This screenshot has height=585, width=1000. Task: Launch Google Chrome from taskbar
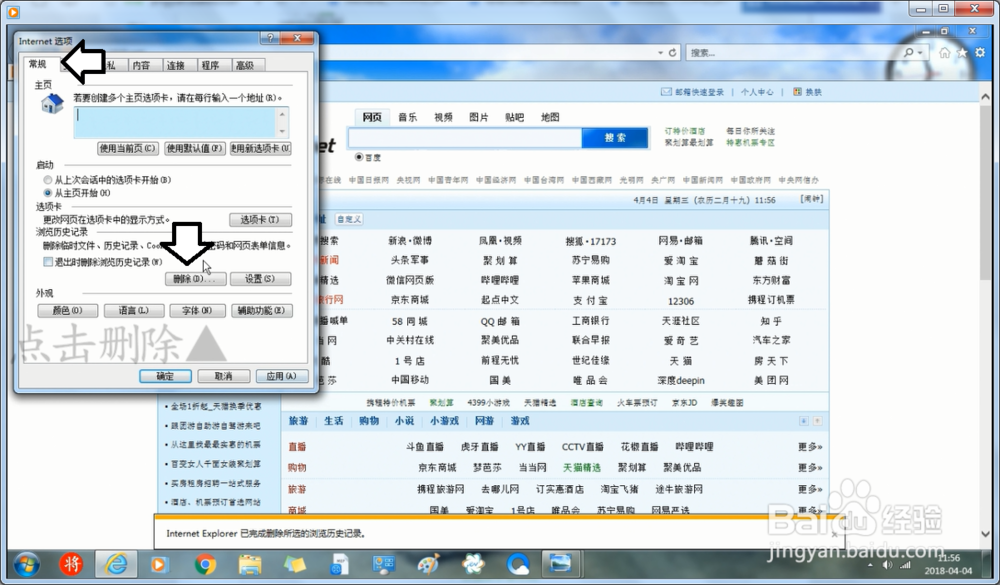pyautogui.click(x=205, y=565)
